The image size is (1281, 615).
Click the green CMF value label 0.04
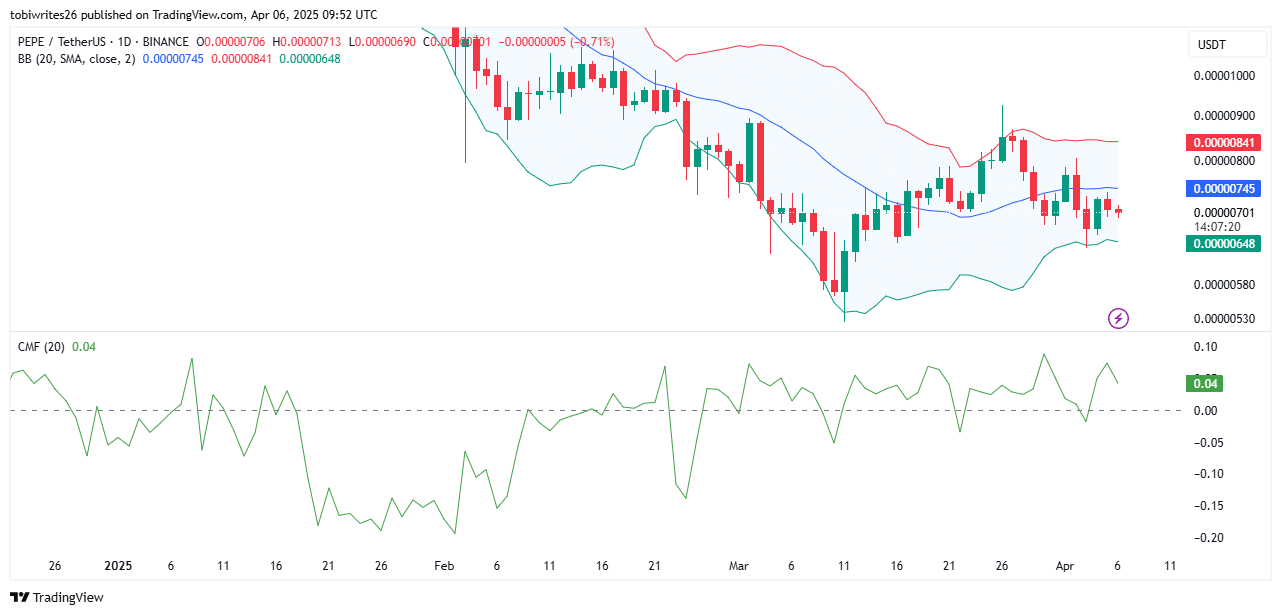(1203, 383)
